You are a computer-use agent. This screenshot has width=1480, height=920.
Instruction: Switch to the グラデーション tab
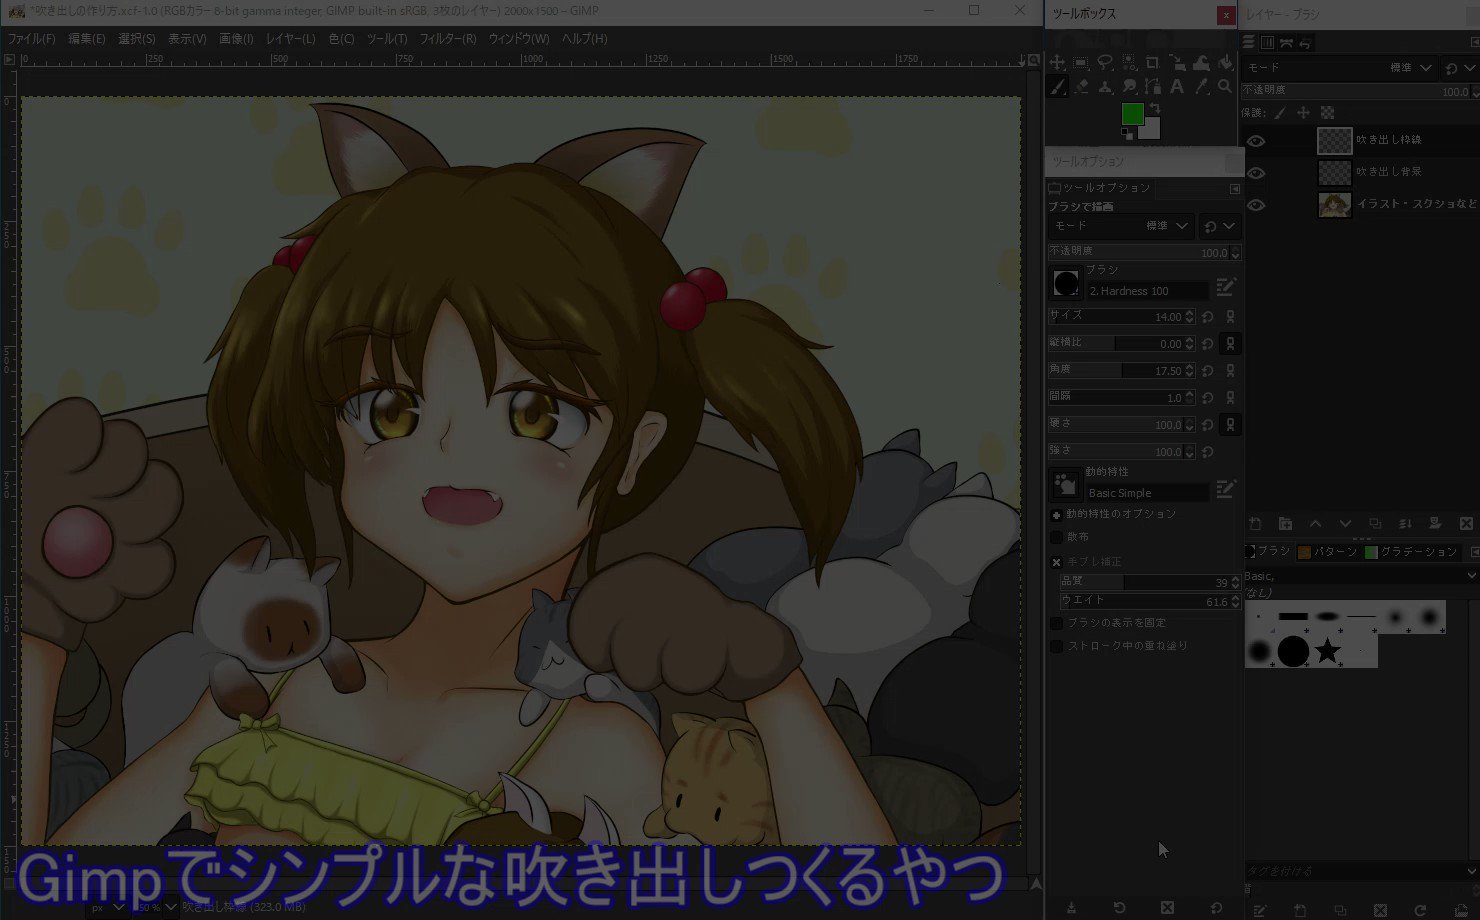(1411, 552)
